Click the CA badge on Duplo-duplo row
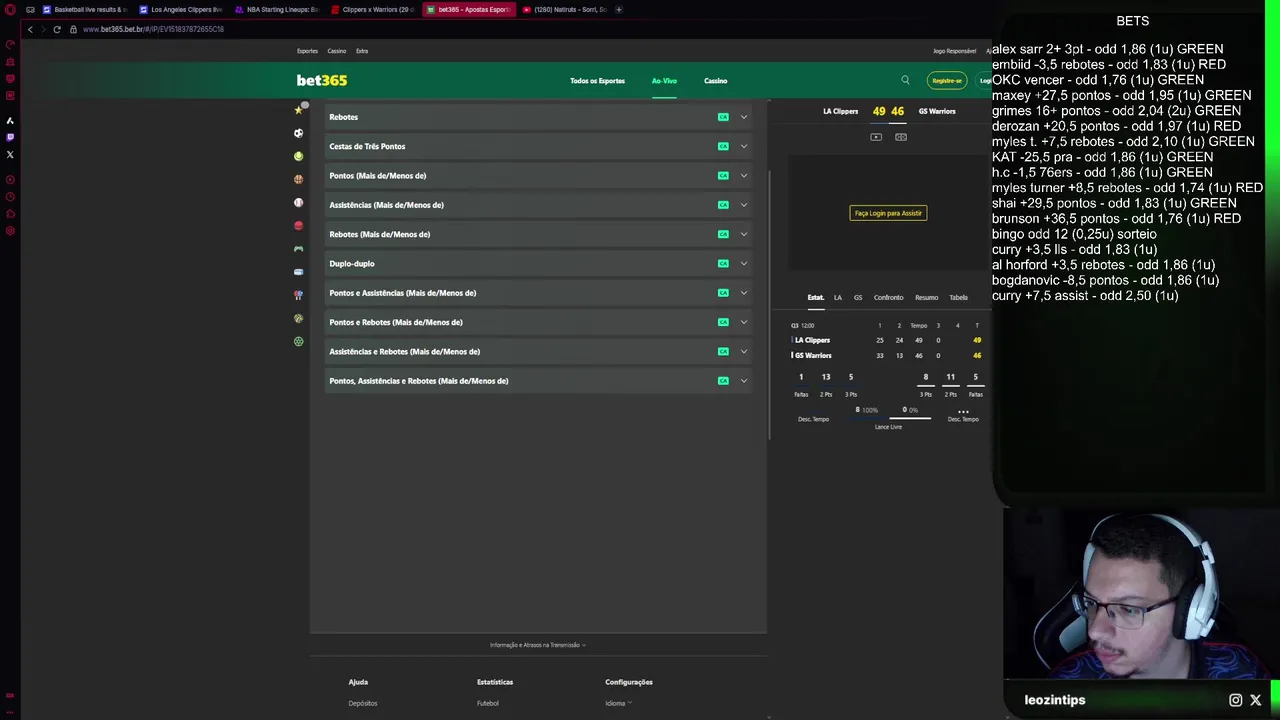 (x=723, y=263)
